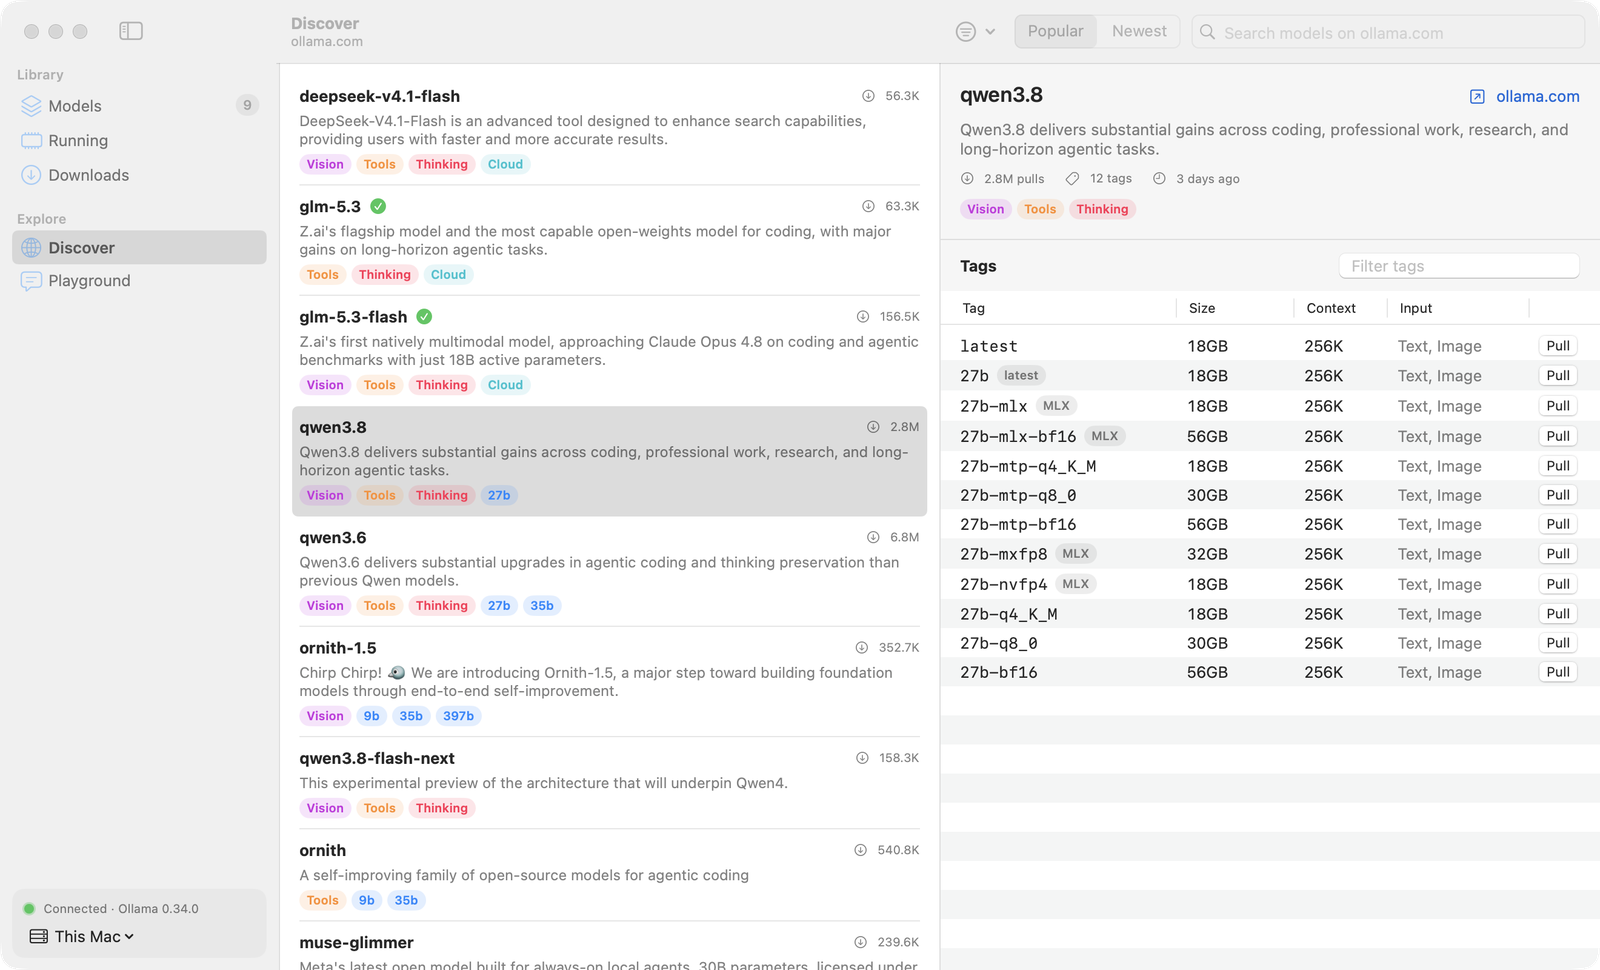Toggle the sidebar panel icon
The width and height of the screenshot is (1600, 970).
tap(131, 31)
